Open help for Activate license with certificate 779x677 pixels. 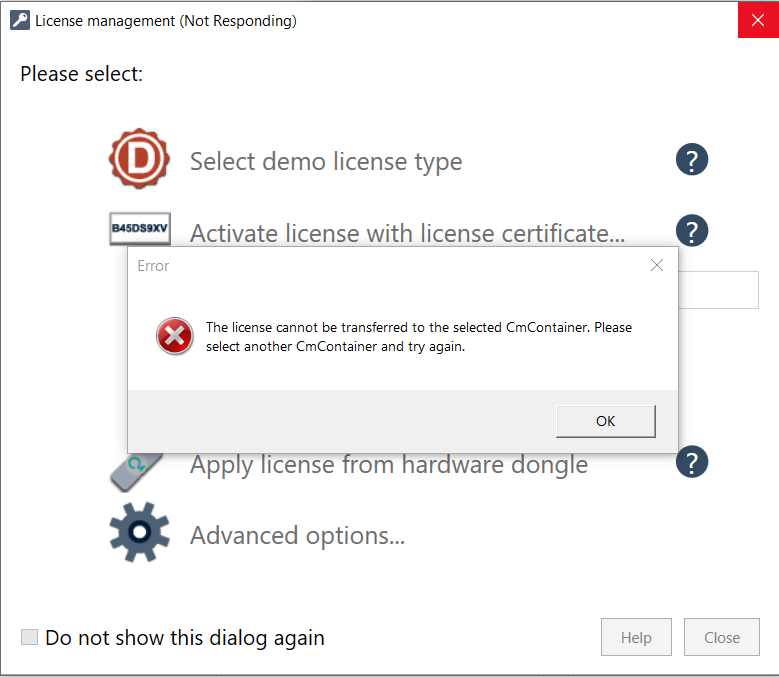coord(692,230)
